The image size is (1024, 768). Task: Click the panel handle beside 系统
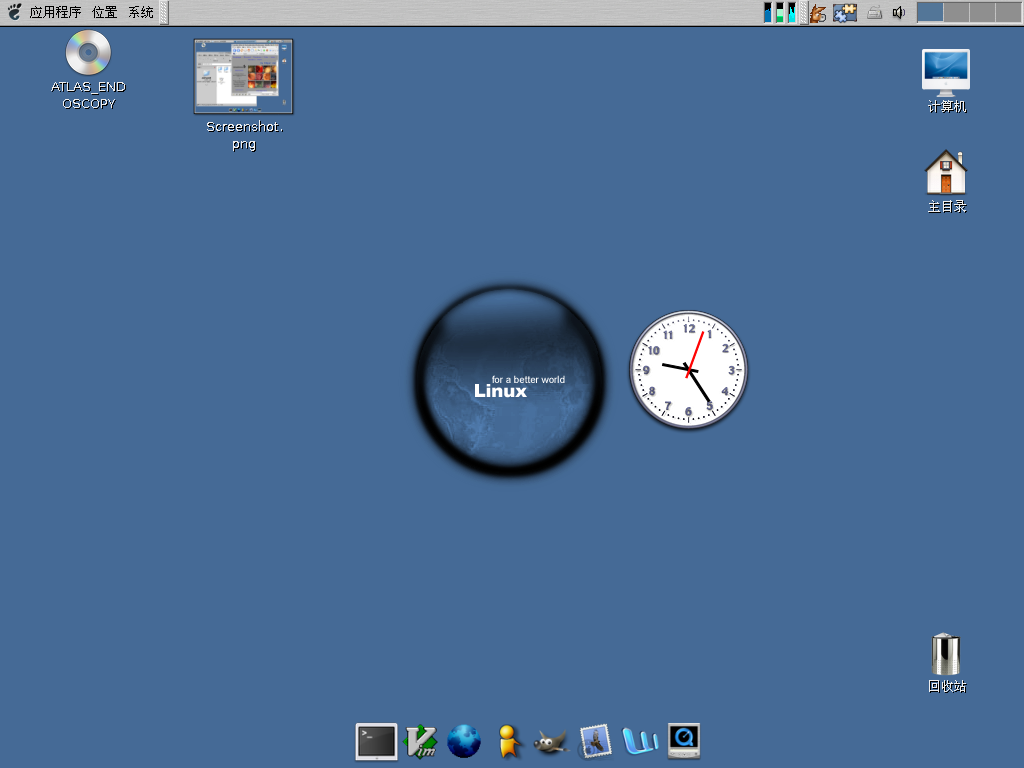(164, 12)
